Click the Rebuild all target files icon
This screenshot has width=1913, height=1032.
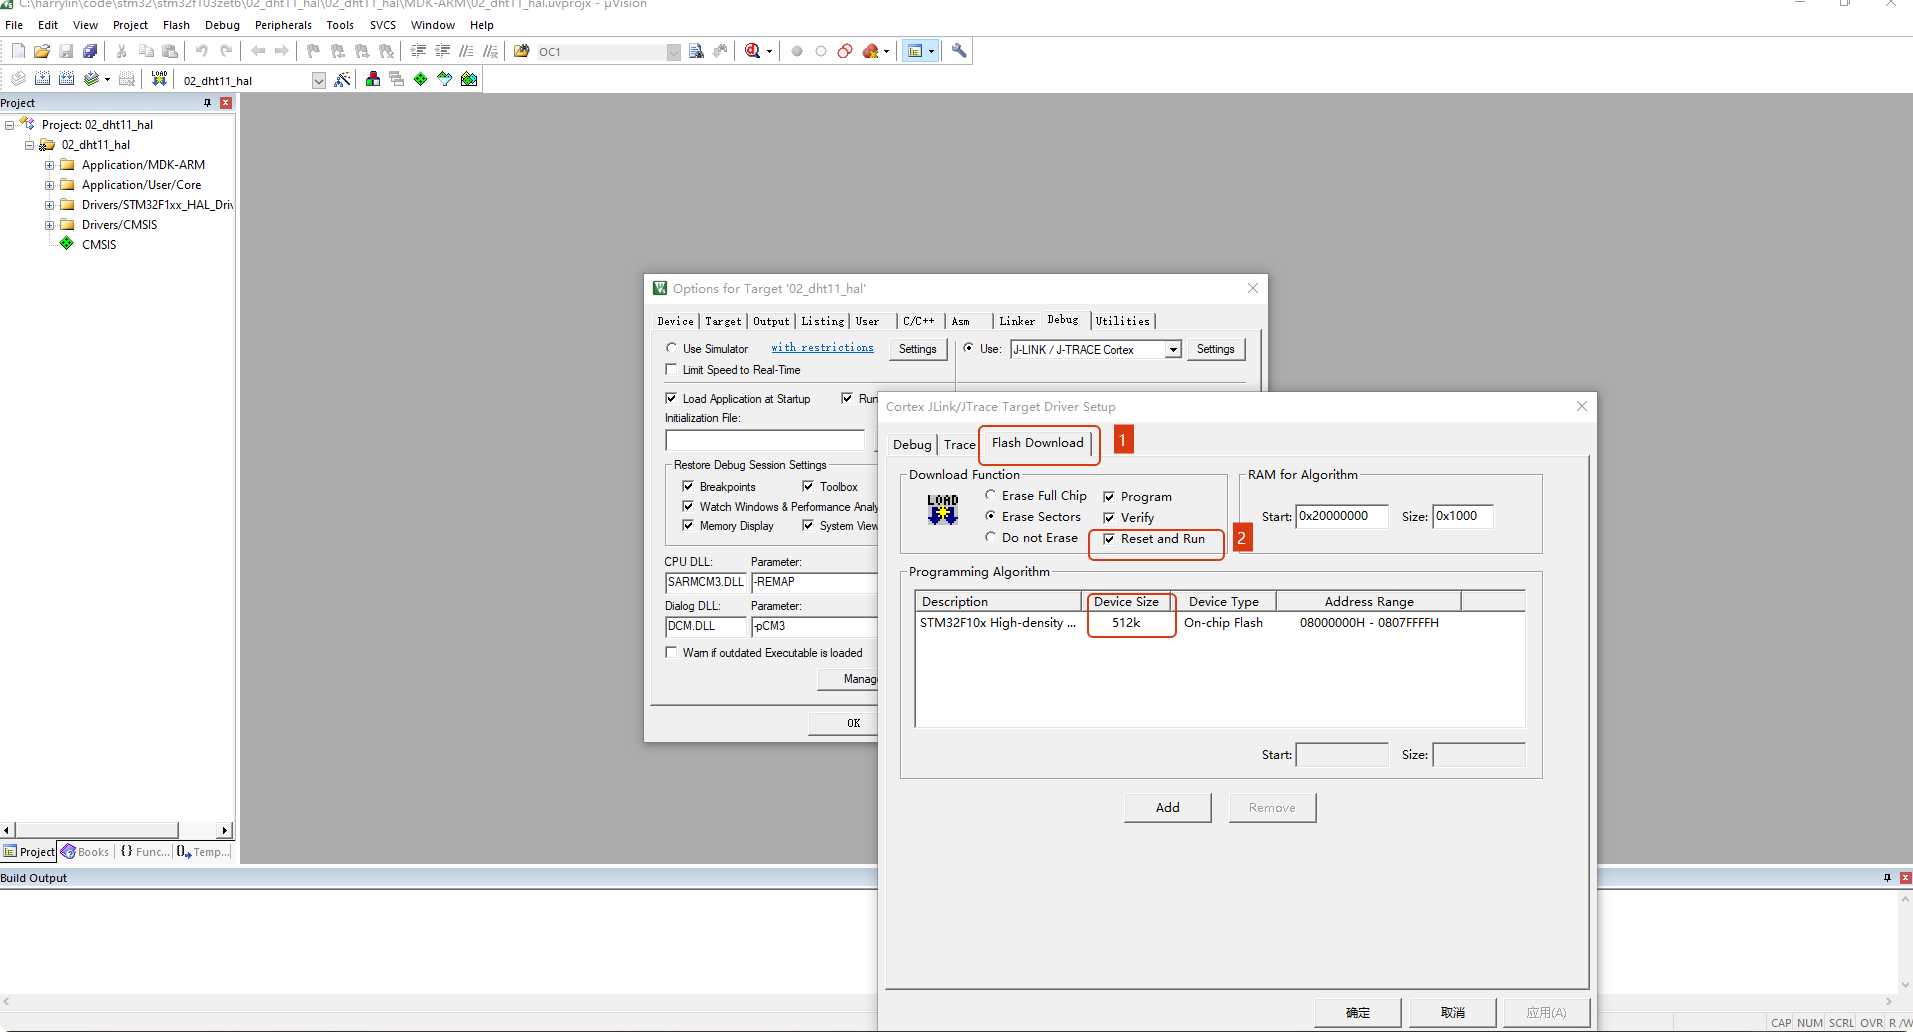(x=66, y=79)
